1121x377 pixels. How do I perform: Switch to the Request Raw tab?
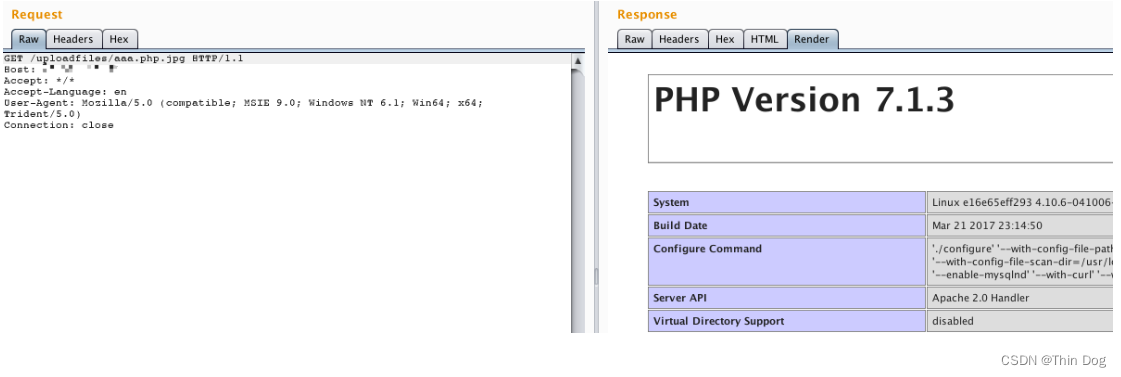click(29, 39)
